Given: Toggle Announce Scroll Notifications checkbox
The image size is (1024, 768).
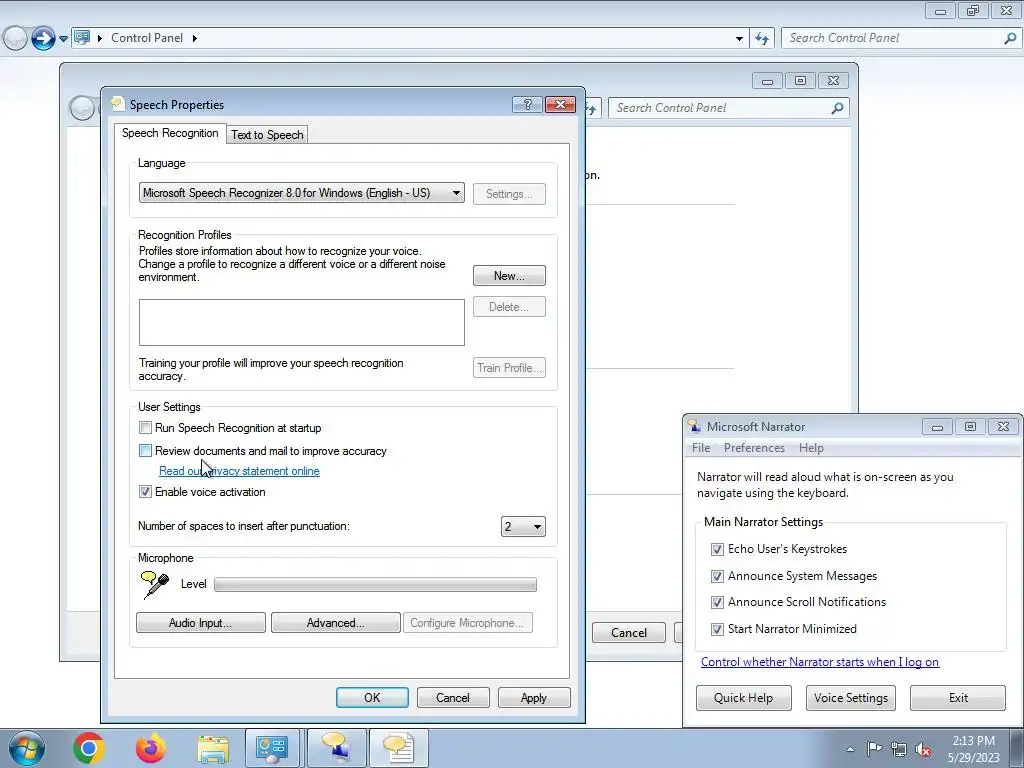Looking at the screenshot, I should pos(717,602).
